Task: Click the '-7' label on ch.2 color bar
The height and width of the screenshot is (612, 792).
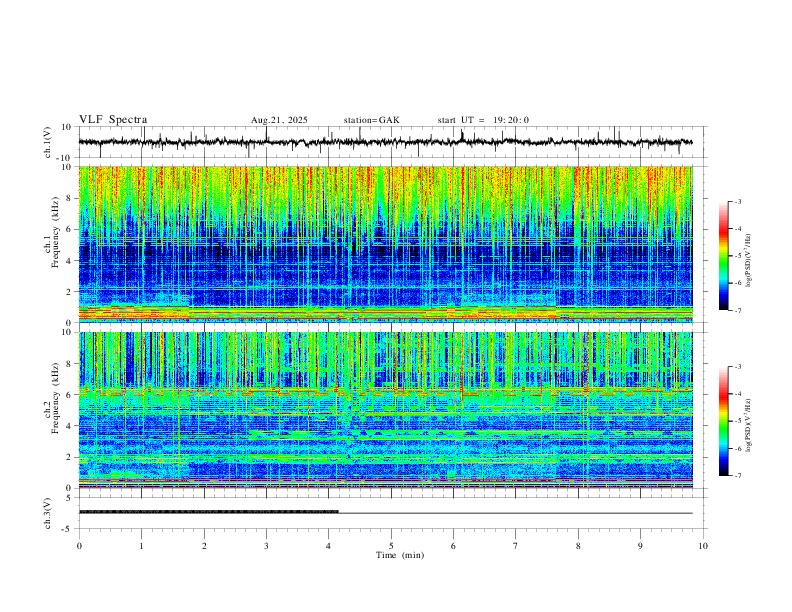Action: pyautogui.click(x=737, y=476)
